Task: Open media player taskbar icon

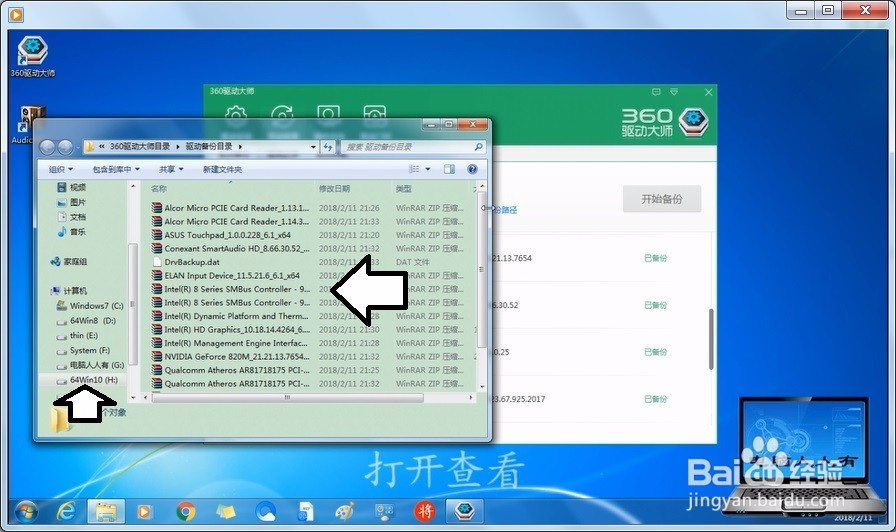Action: [x=143, y=512]
